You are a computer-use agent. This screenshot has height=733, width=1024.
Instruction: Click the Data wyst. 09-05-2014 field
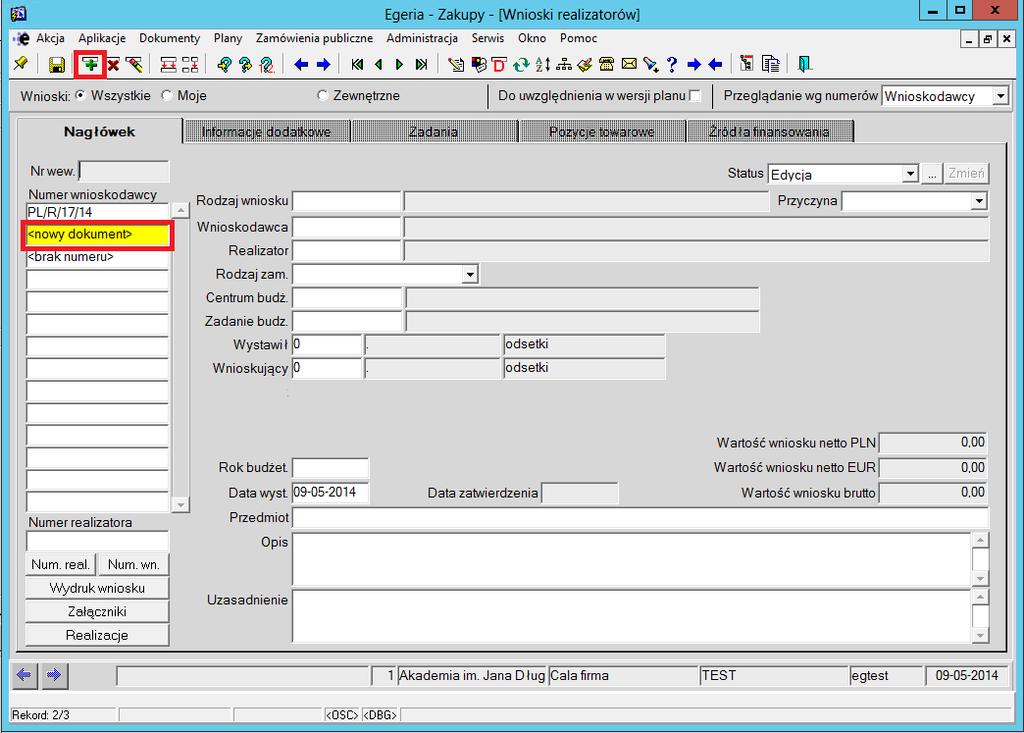[330, 493]
